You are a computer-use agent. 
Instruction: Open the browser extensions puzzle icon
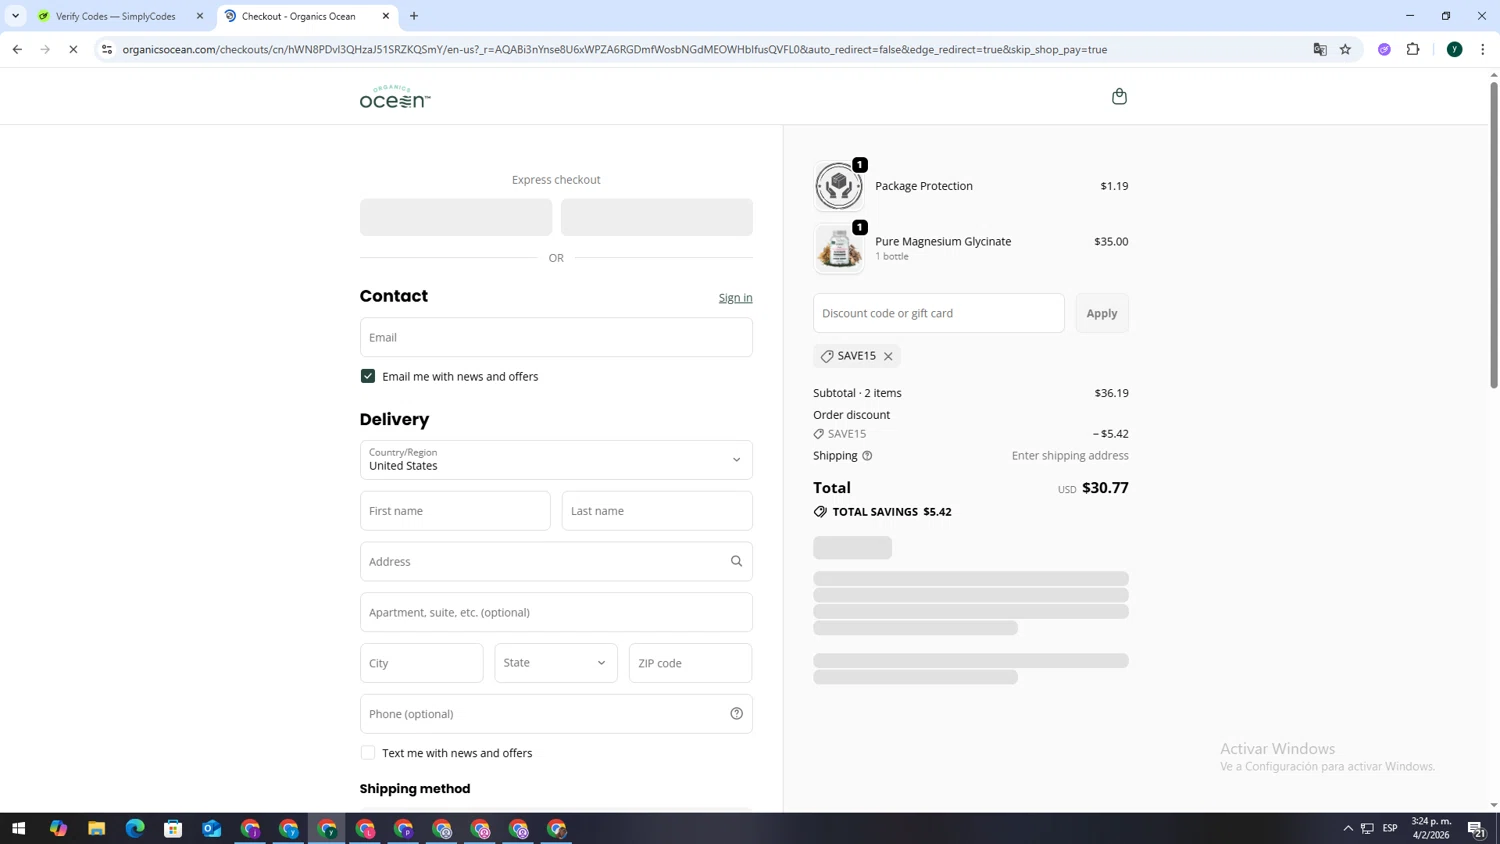click(1413, 49)
